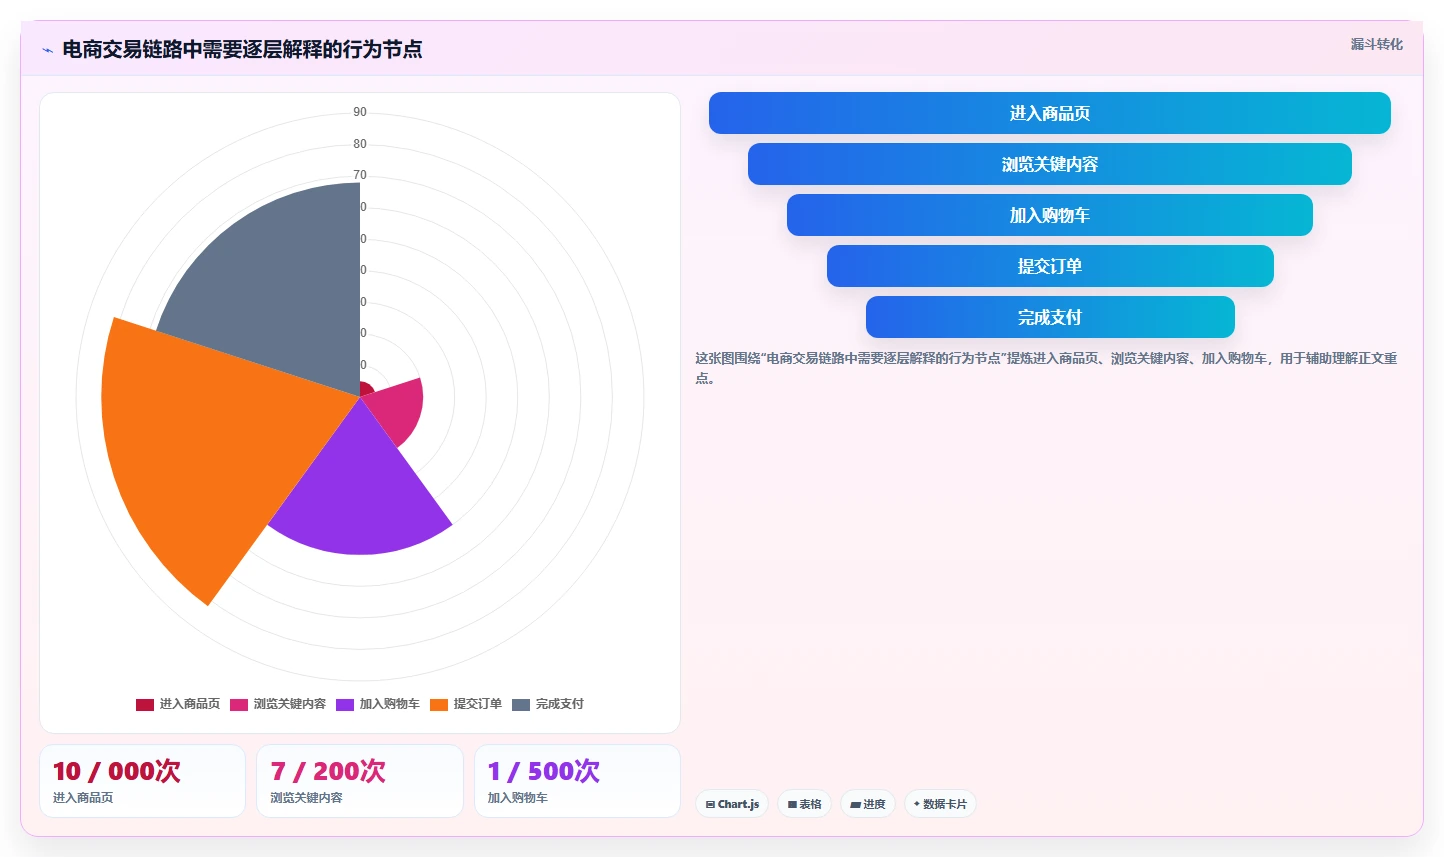
Task: Click the 进入商品页 legend label text
Action: tap(190, 705)
